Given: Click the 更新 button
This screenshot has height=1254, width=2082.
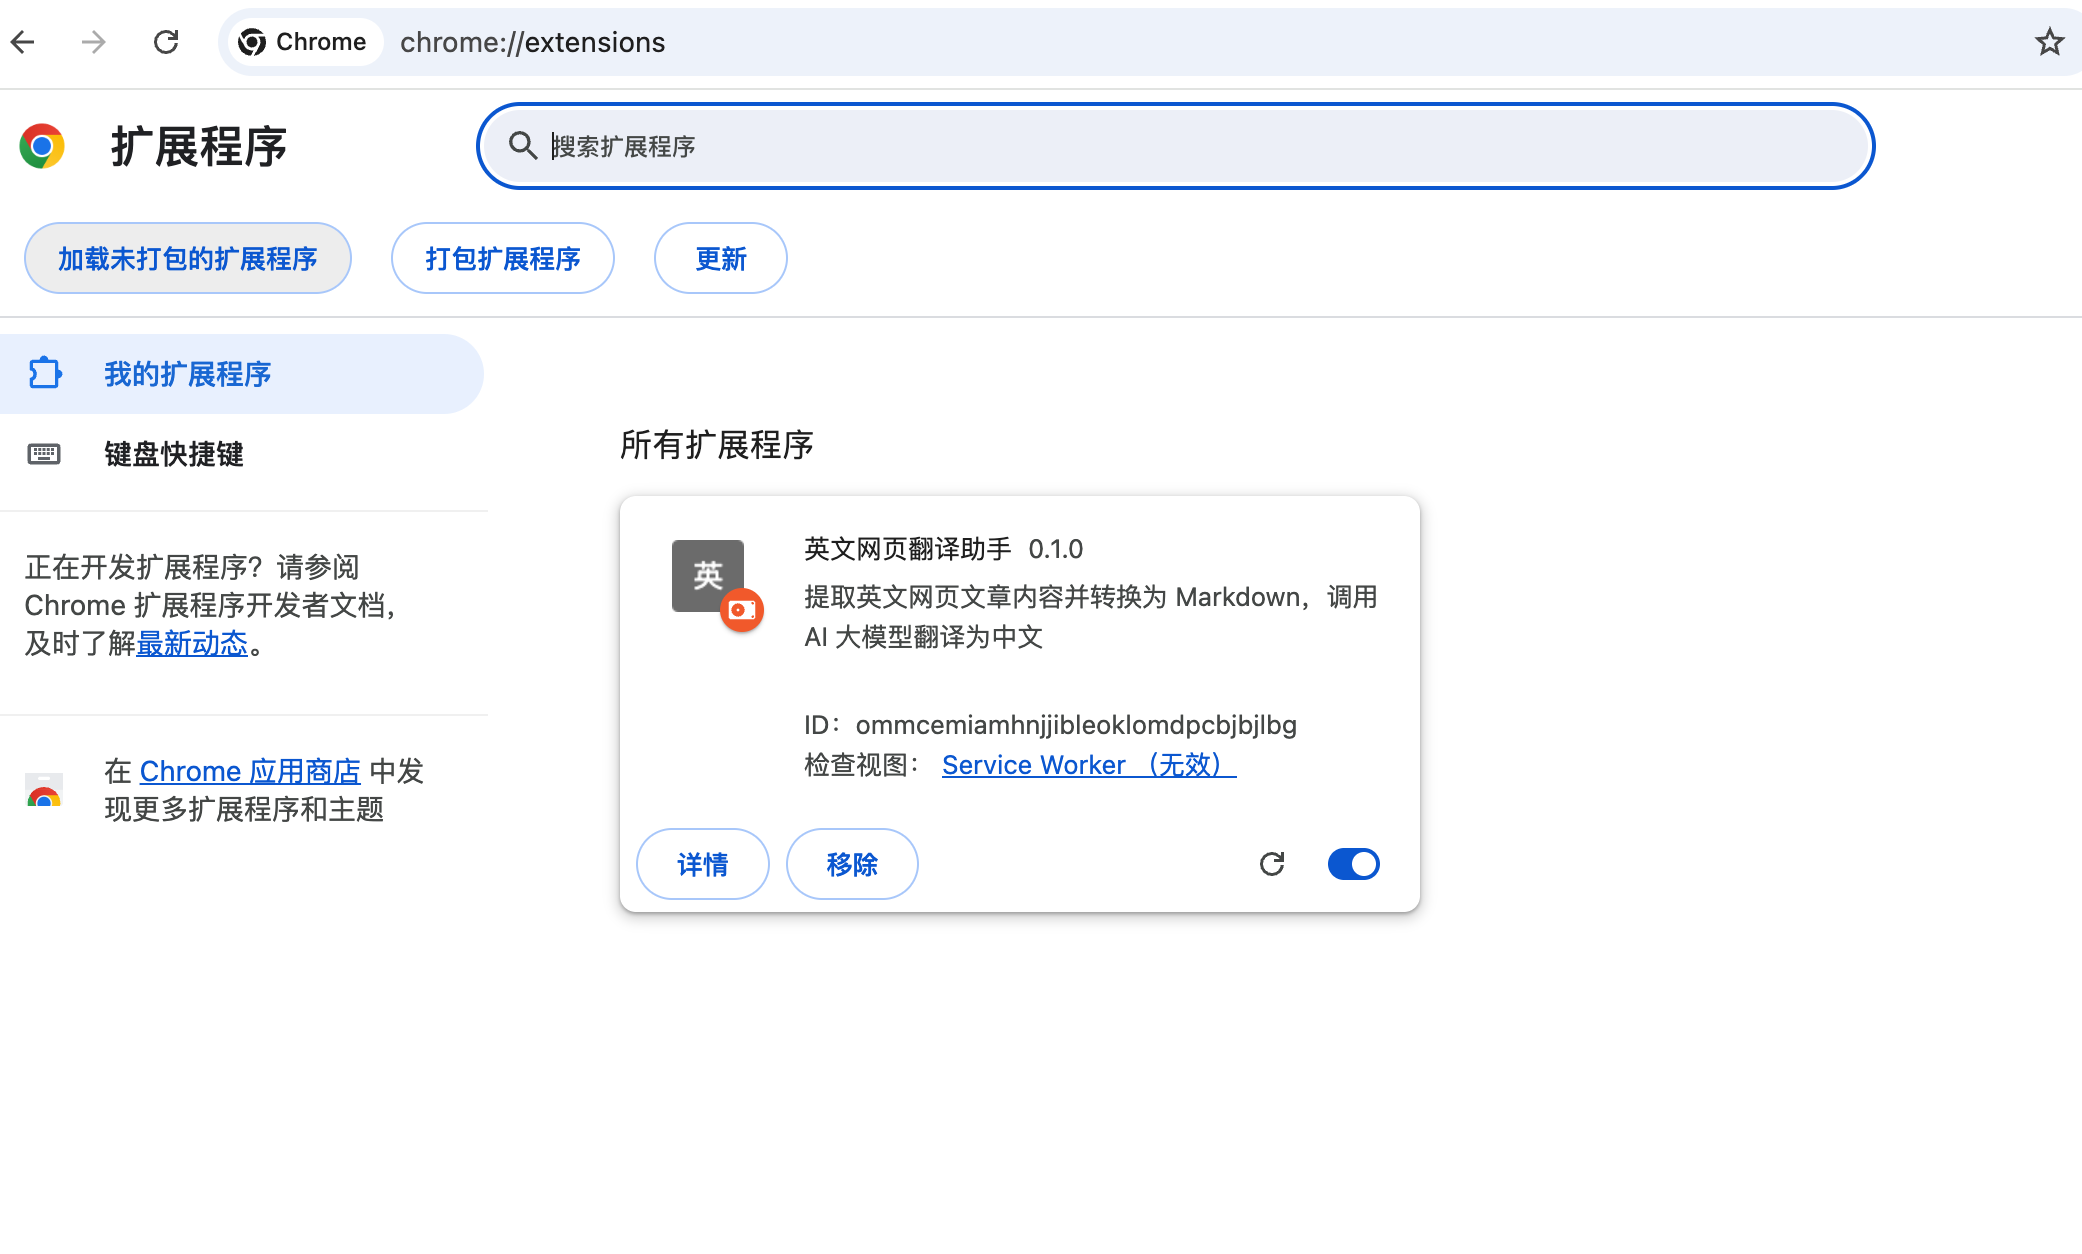Looking at the screenshot, I should coord(721,258).
